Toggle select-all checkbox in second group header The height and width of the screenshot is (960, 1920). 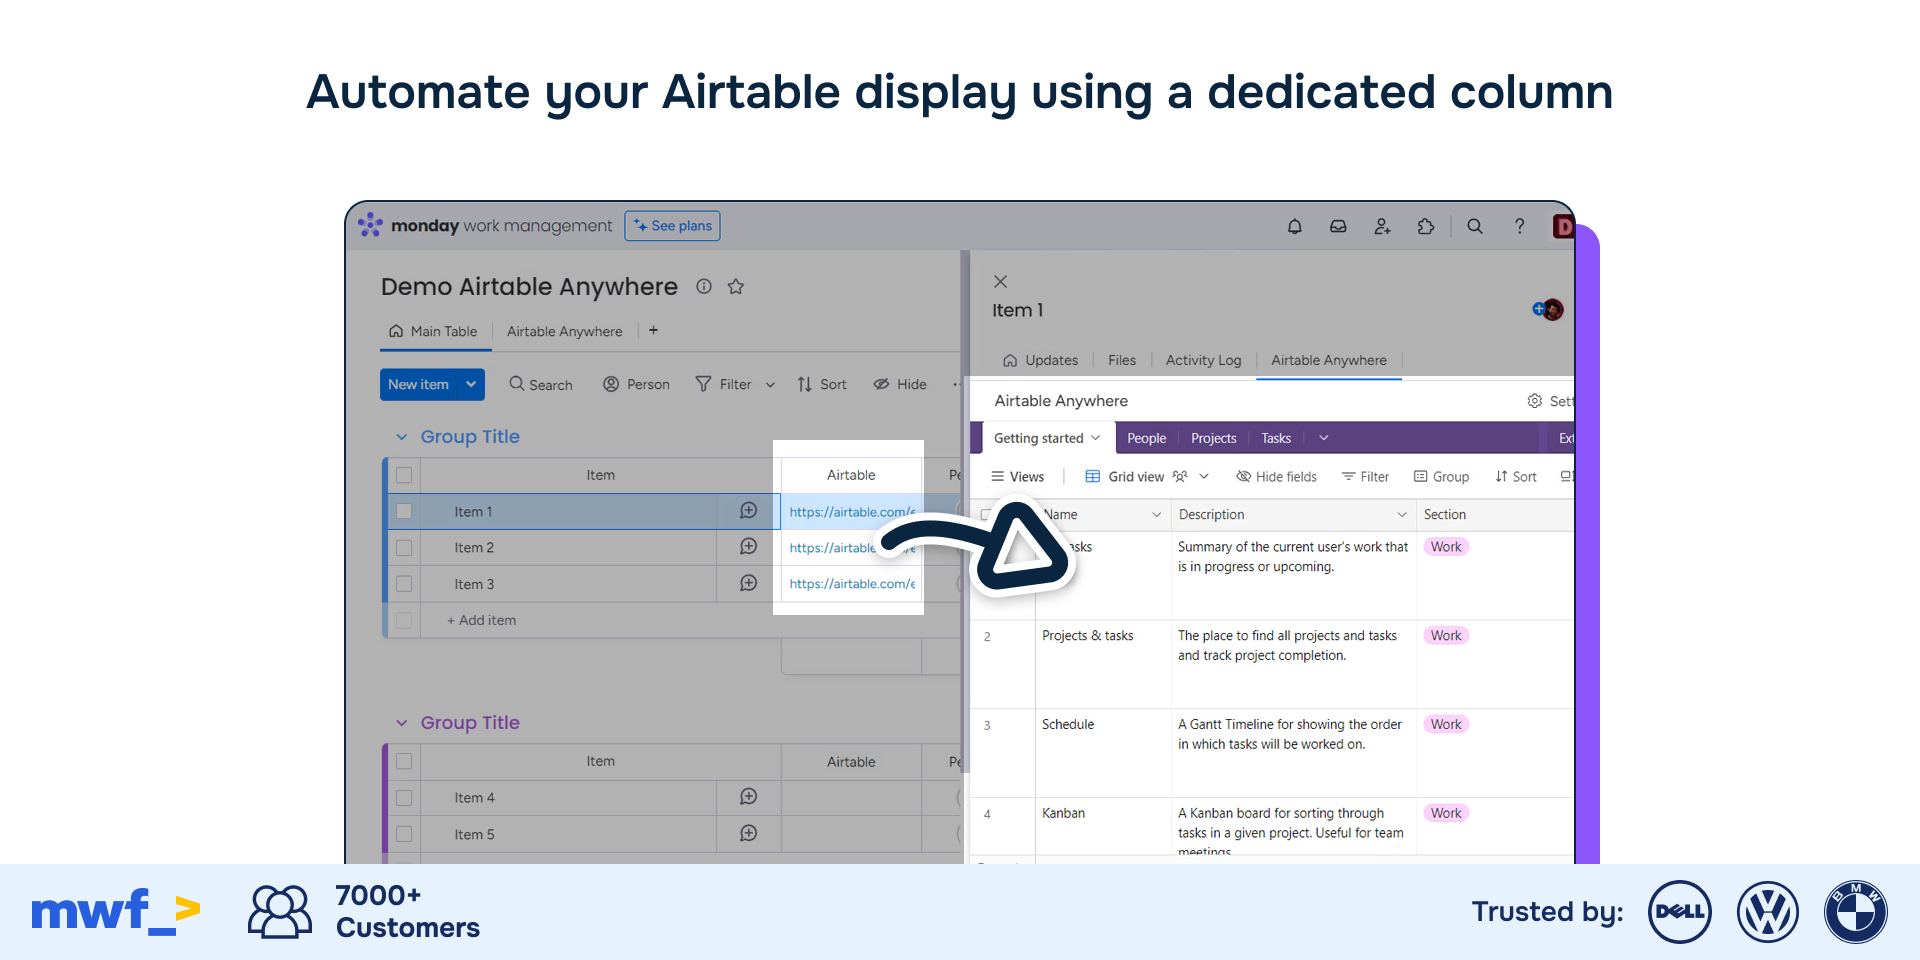(x=404, y=761)
